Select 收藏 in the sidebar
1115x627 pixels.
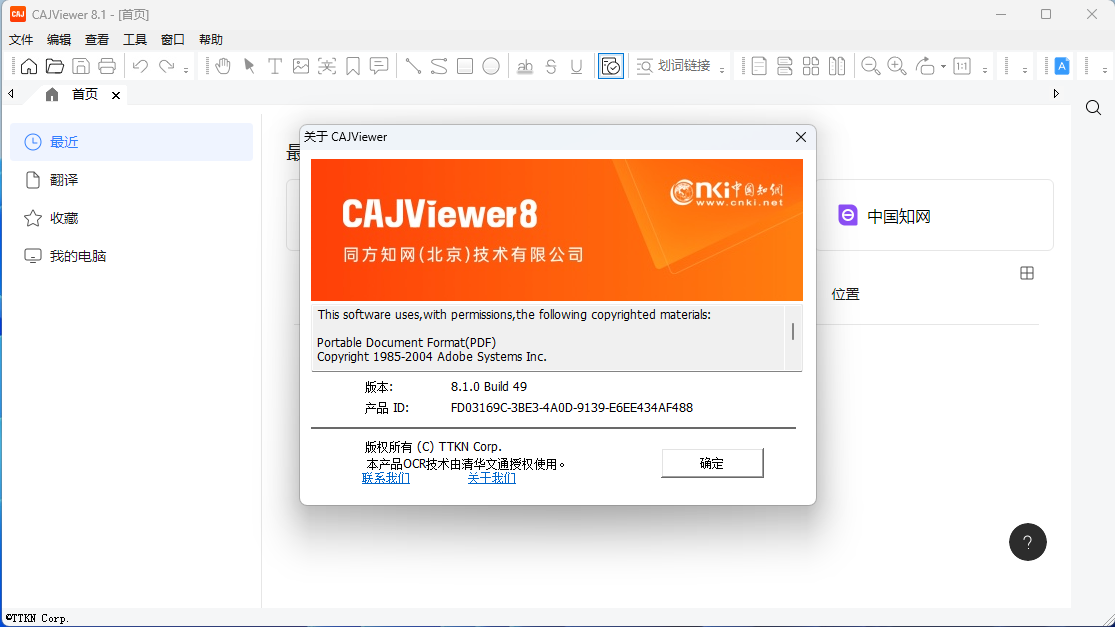132,218
